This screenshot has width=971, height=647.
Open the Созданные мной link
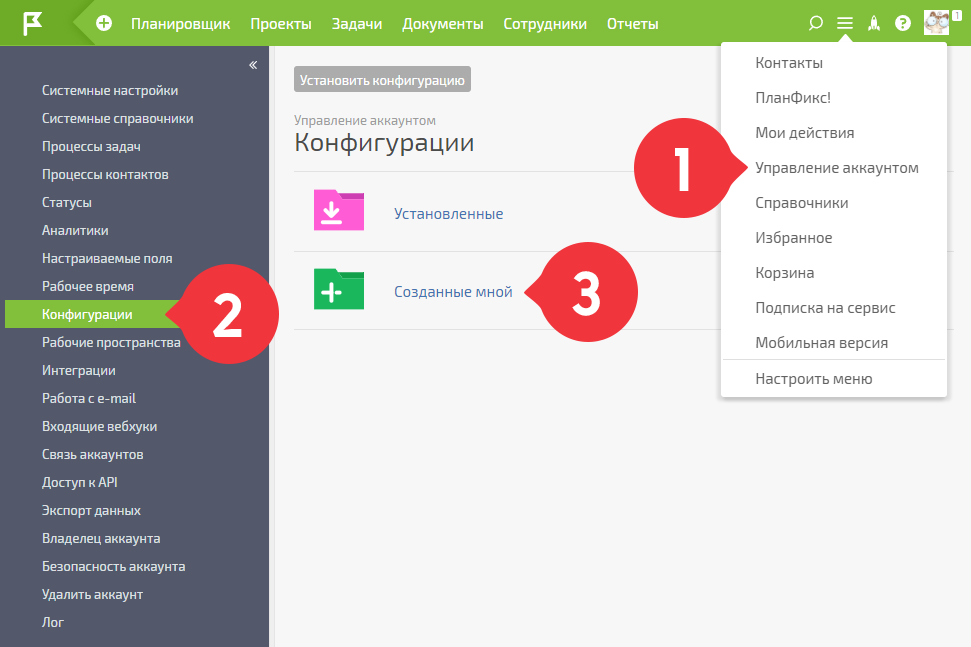[453, 292]
